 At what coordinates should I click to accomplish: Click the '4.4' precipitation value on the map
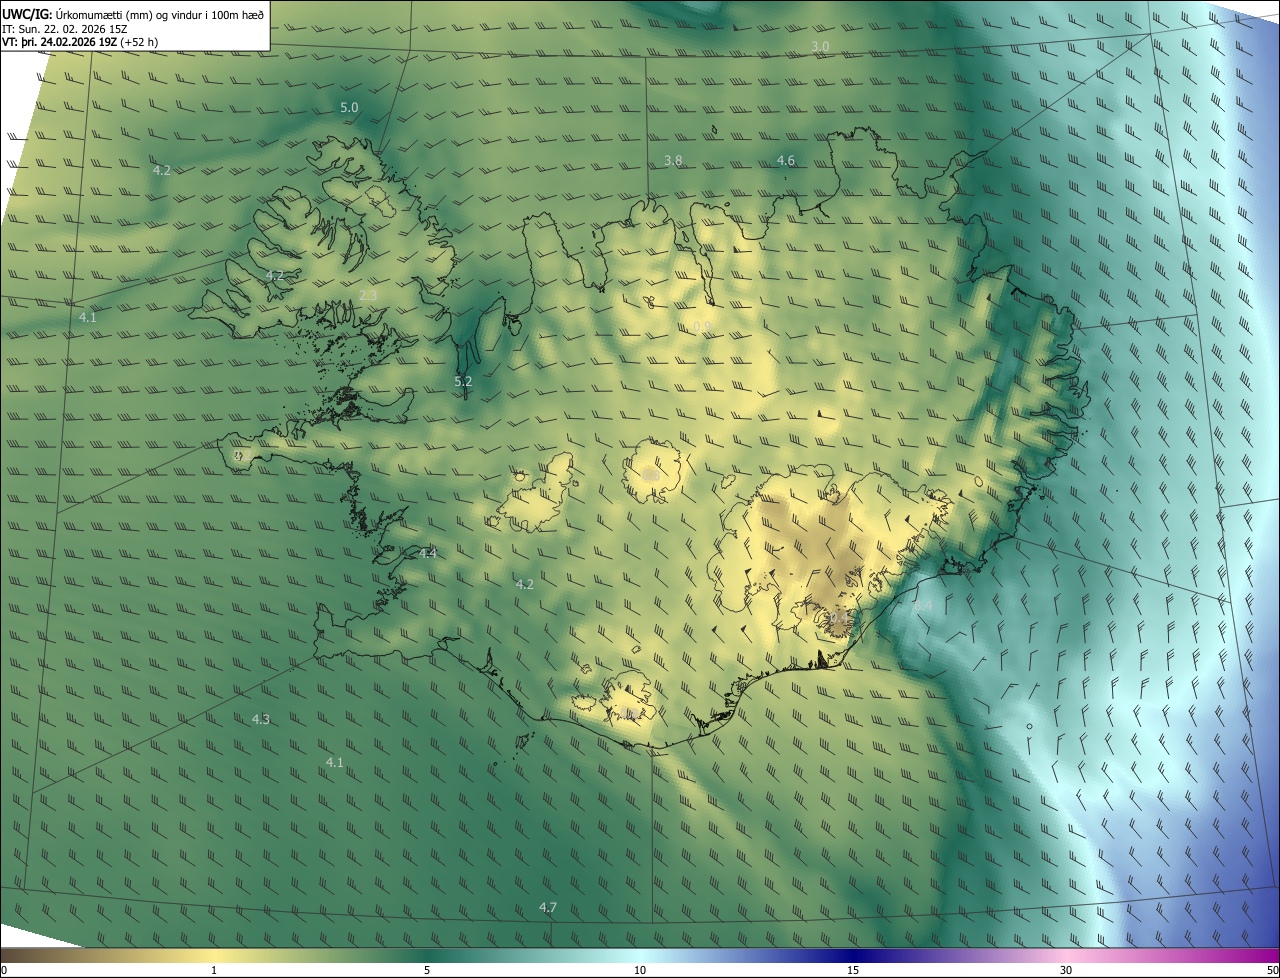point(428,553)
